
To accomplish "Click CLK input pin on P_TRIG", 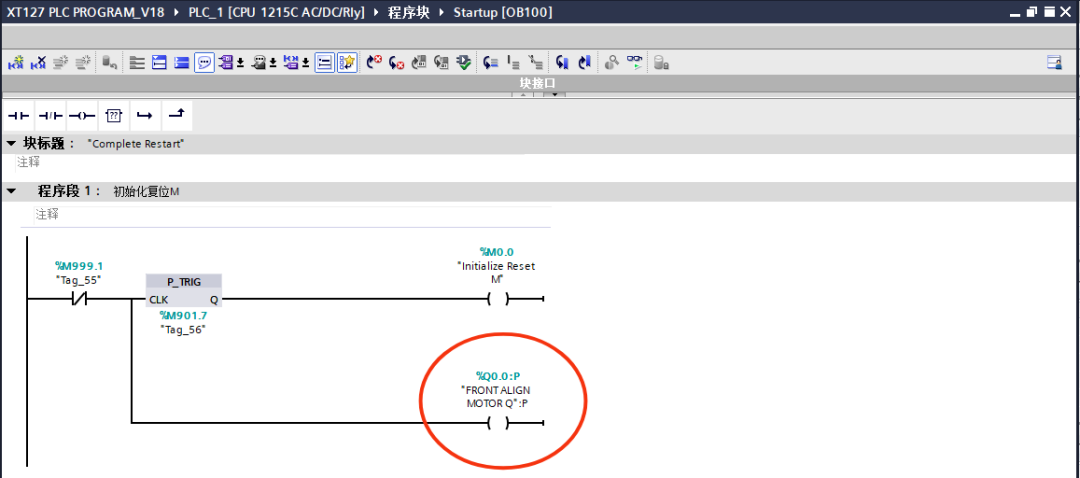I will pyautogui.click(x=158, y=300).
